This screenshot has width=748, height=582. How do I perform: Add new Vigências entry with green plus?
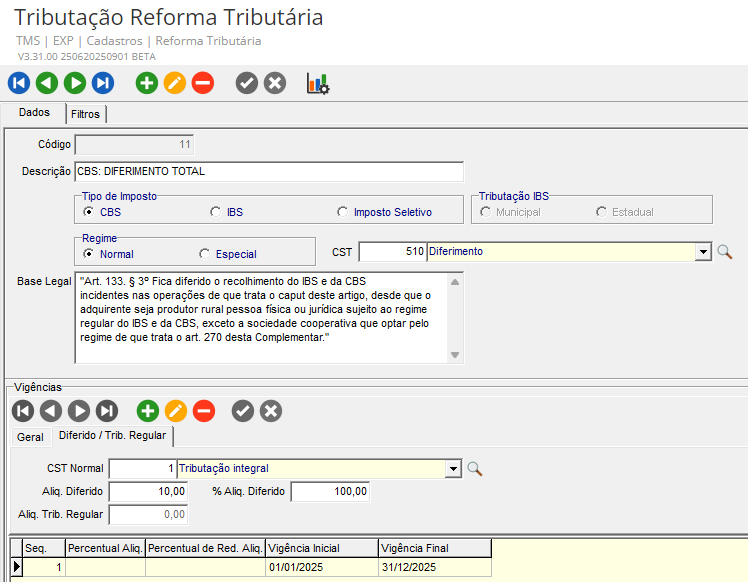click(148, 411)
